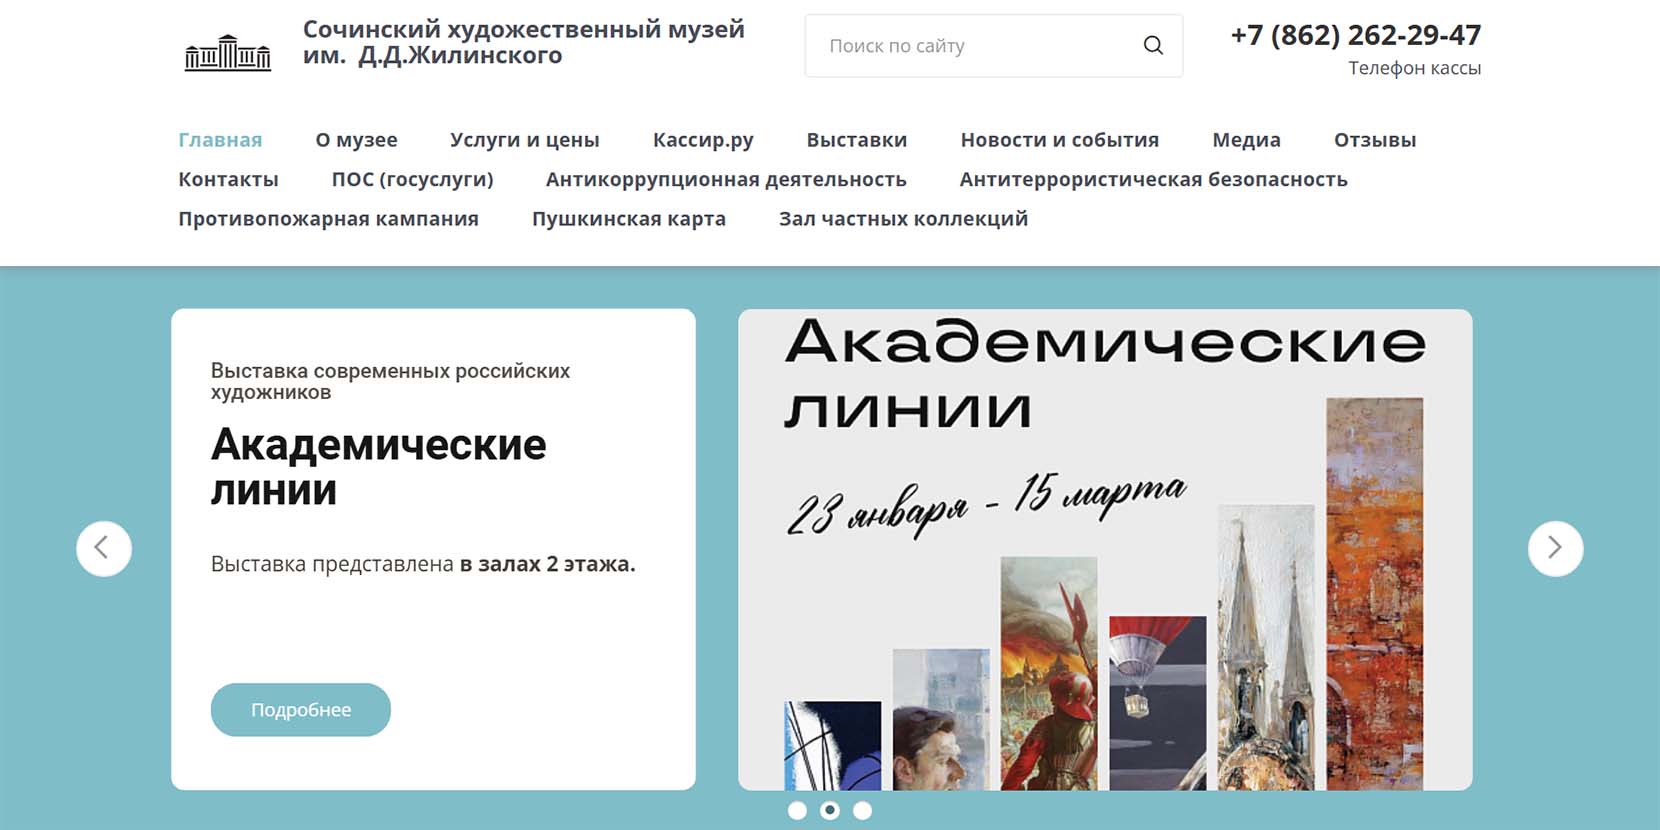This screenshot has height=830, width=1660.
Task: Open the Услуги и цены menu
Action: pyautogui.click(x=525, y=140)
